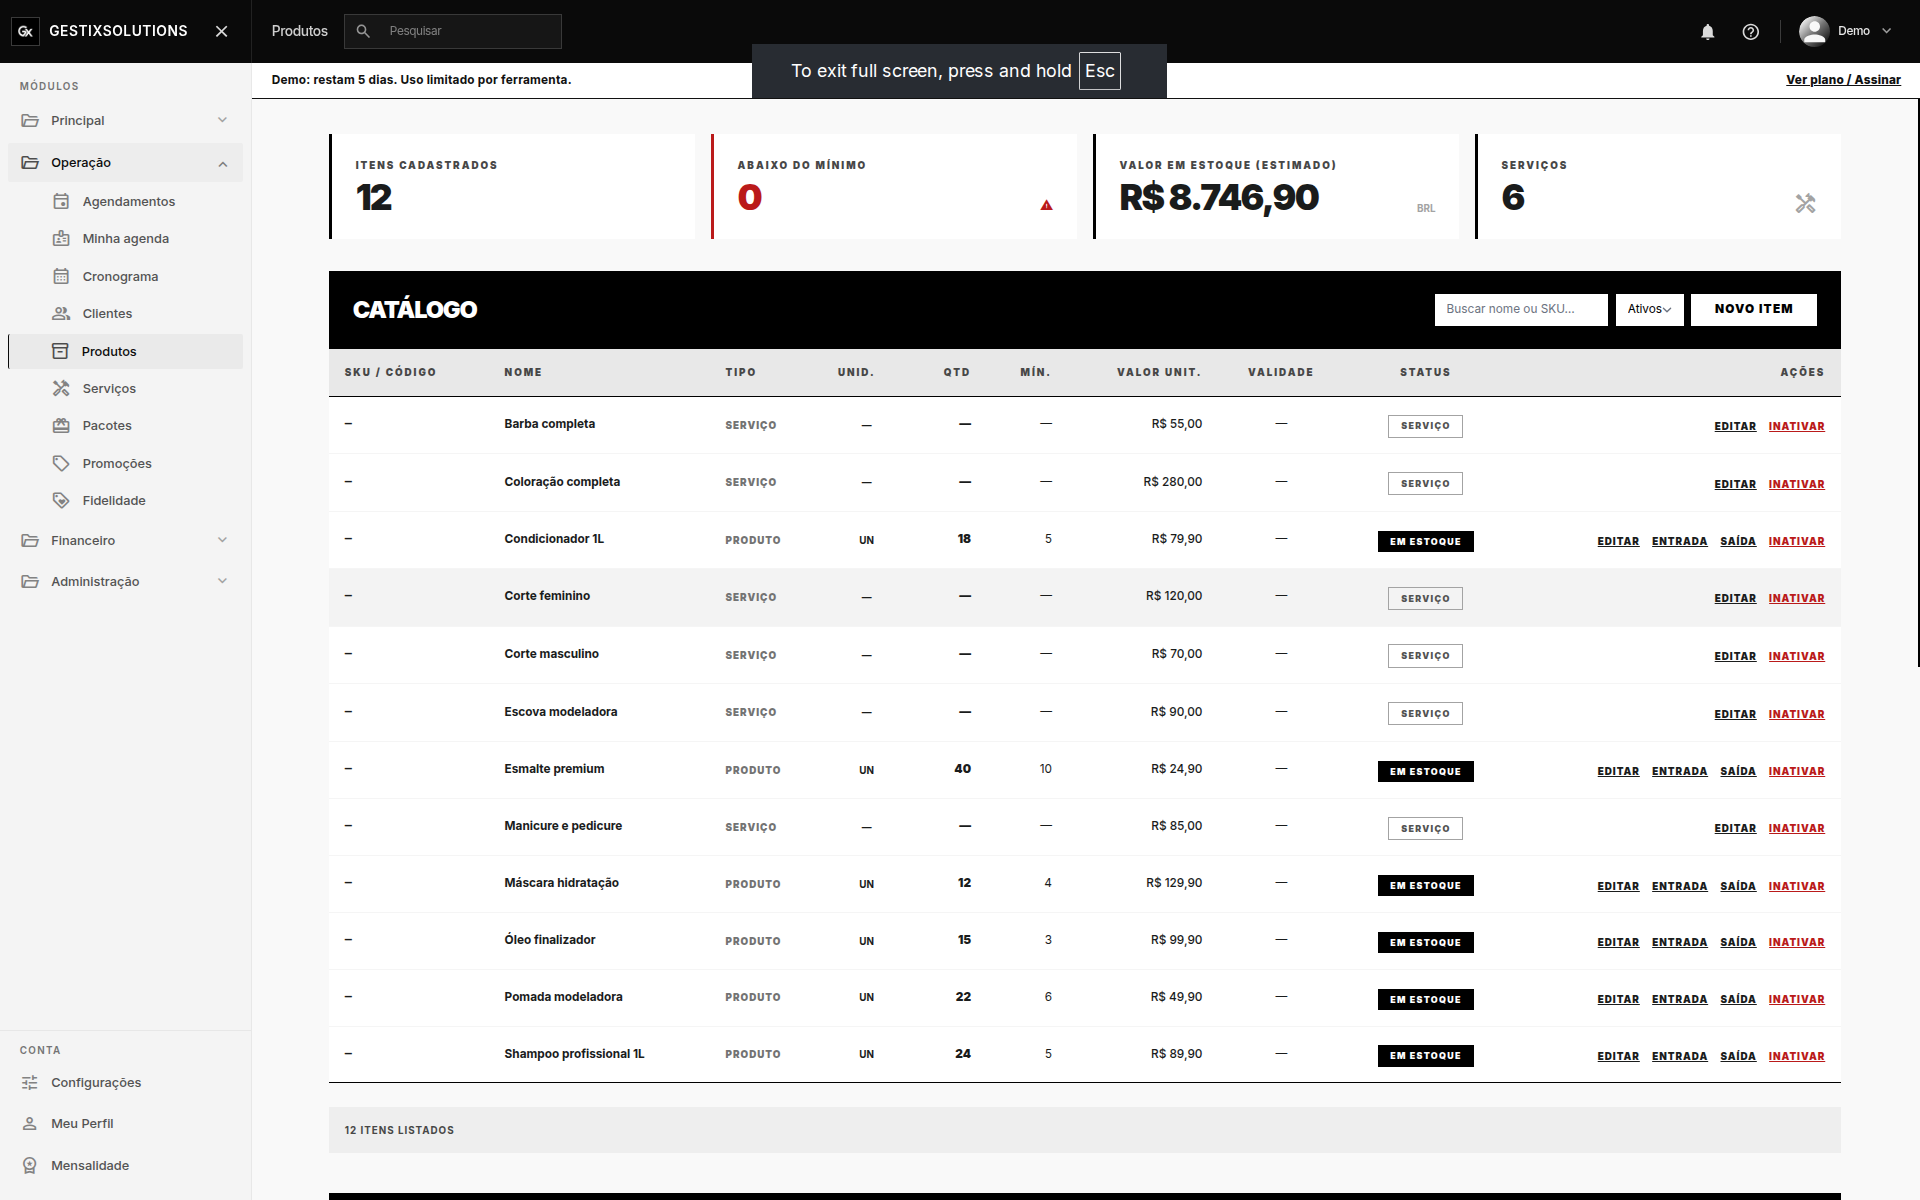This screenshot has width=1920, height=1200.
Task: Expand the Administração module
Action: point(125,581)
